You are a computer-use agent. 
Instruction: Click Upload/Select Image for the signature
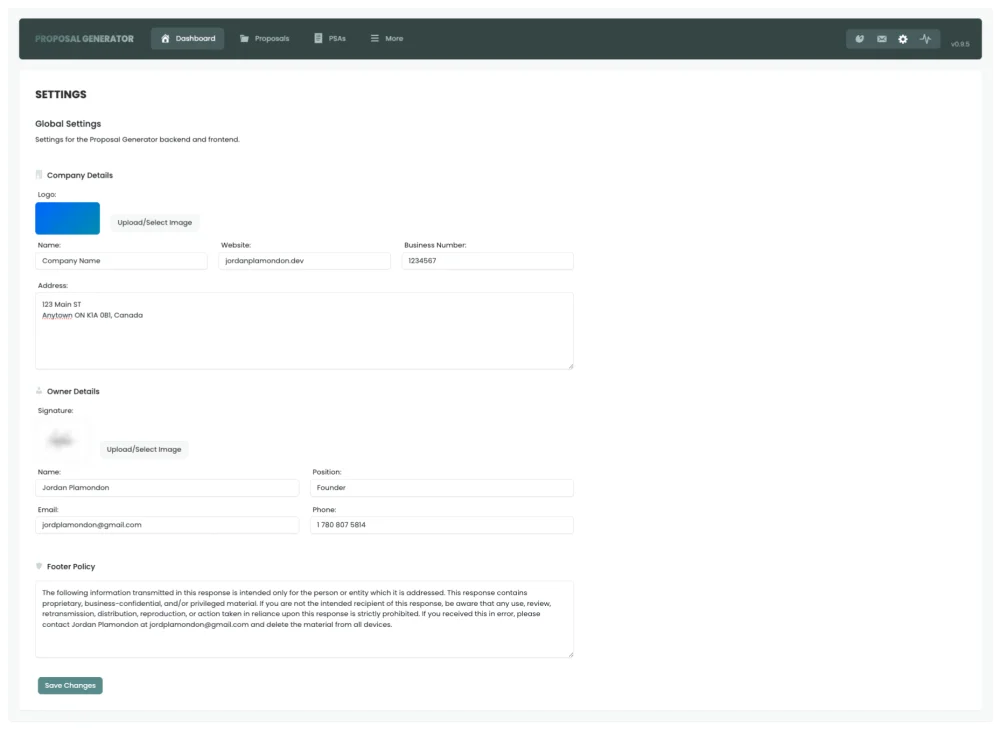[143, 450]
